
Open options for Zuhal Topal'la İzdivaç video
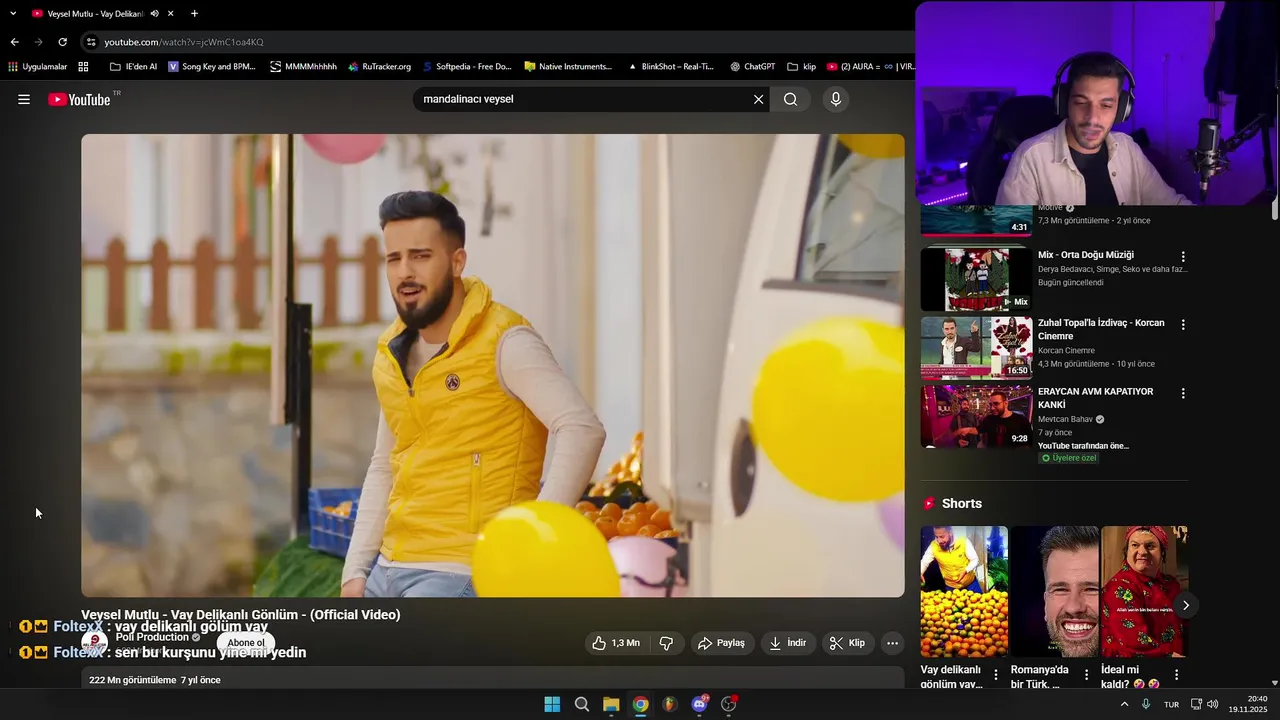(1183, 325)
